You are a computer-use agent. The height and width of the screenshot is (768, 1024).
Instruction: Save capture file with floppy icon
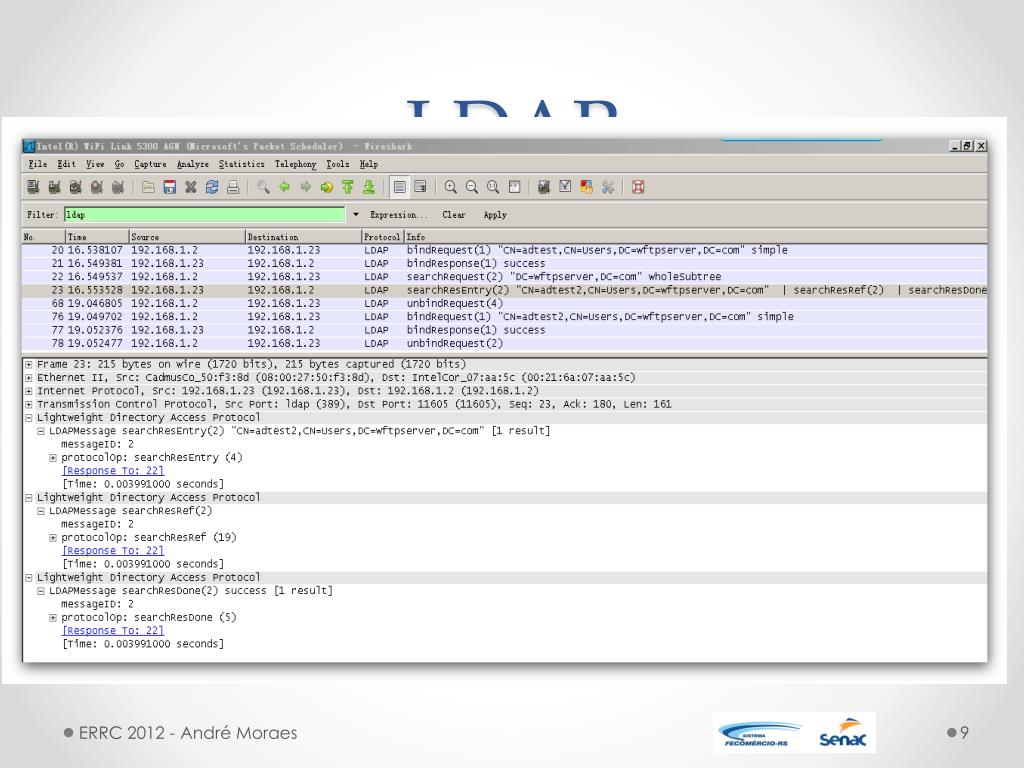click(170, 187)
